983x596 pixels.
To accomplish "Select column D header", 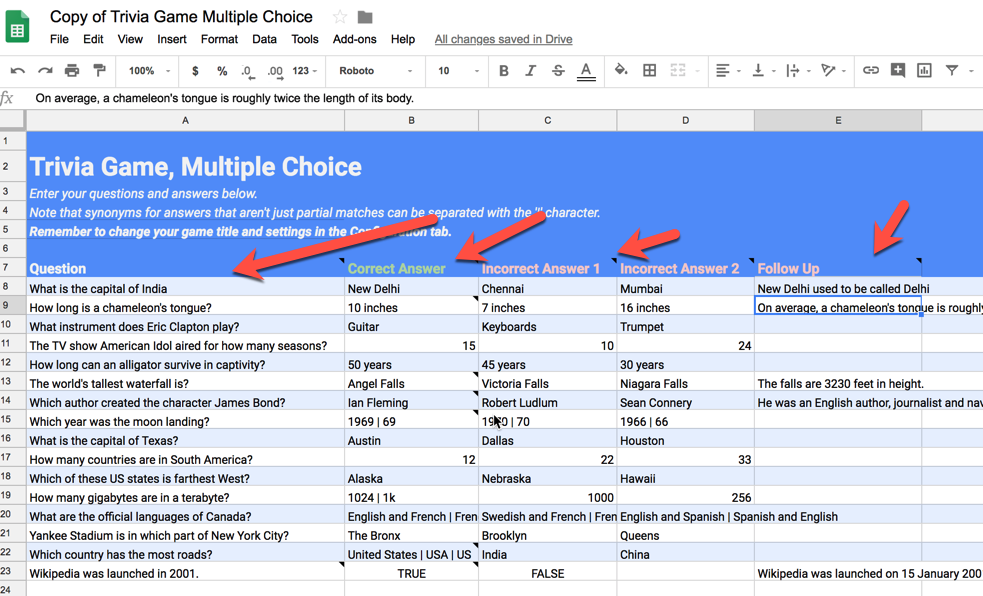I will point(685,120).
